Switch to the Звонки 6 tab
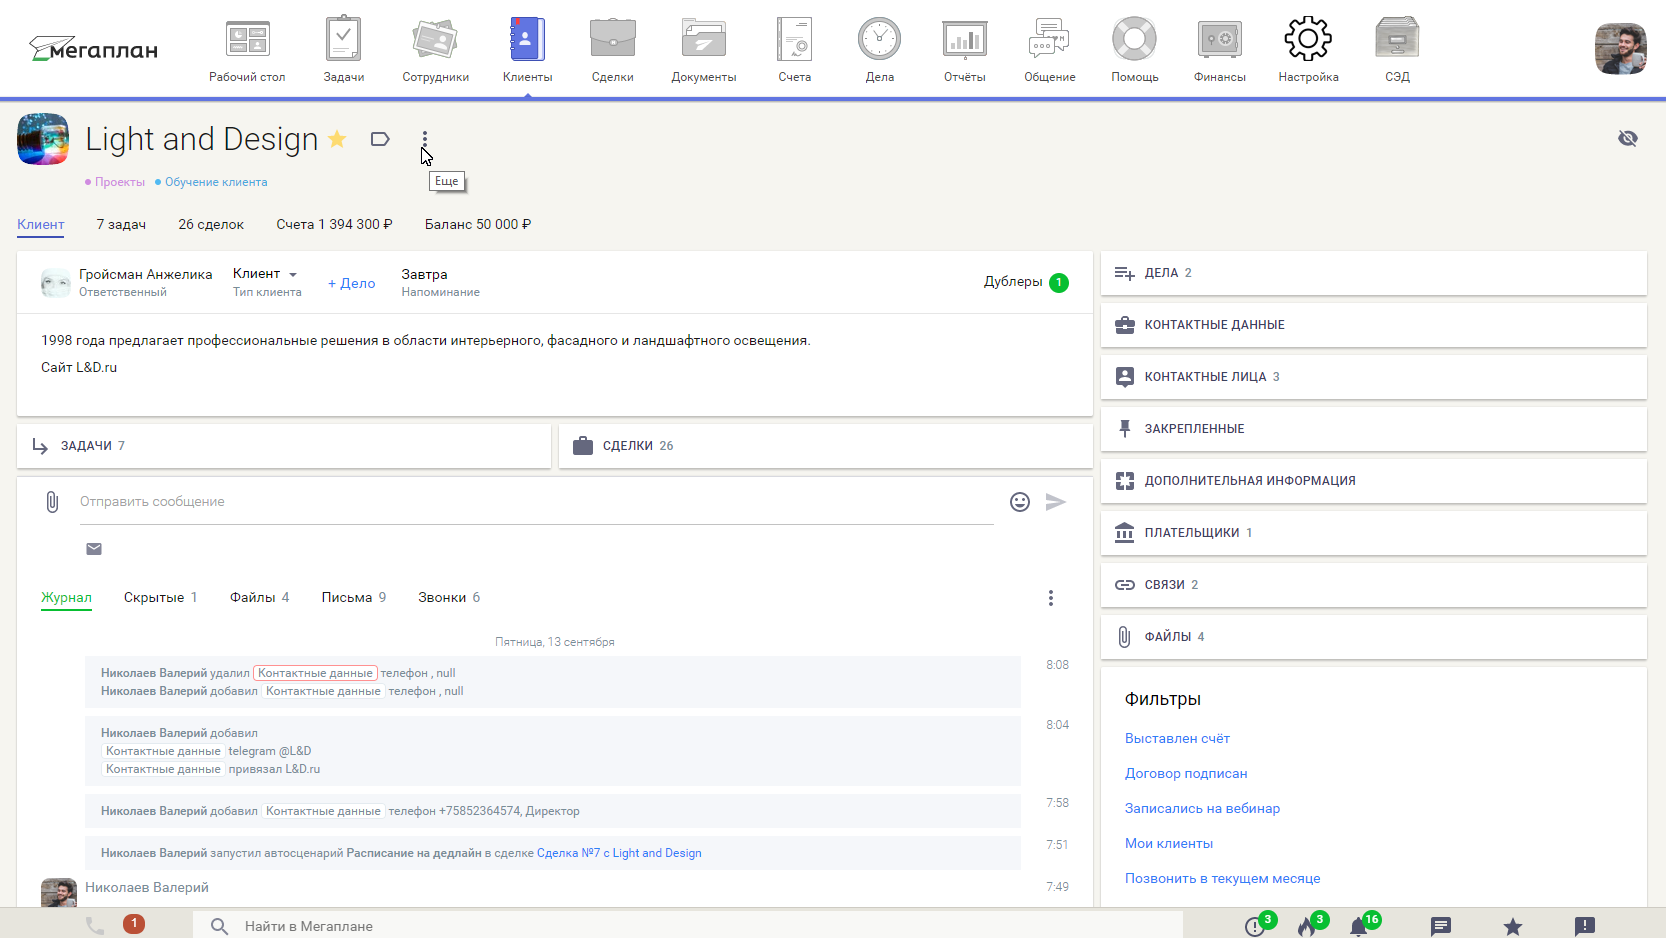The width and height of the screenshot is (1666, 938). coord(449,598)
